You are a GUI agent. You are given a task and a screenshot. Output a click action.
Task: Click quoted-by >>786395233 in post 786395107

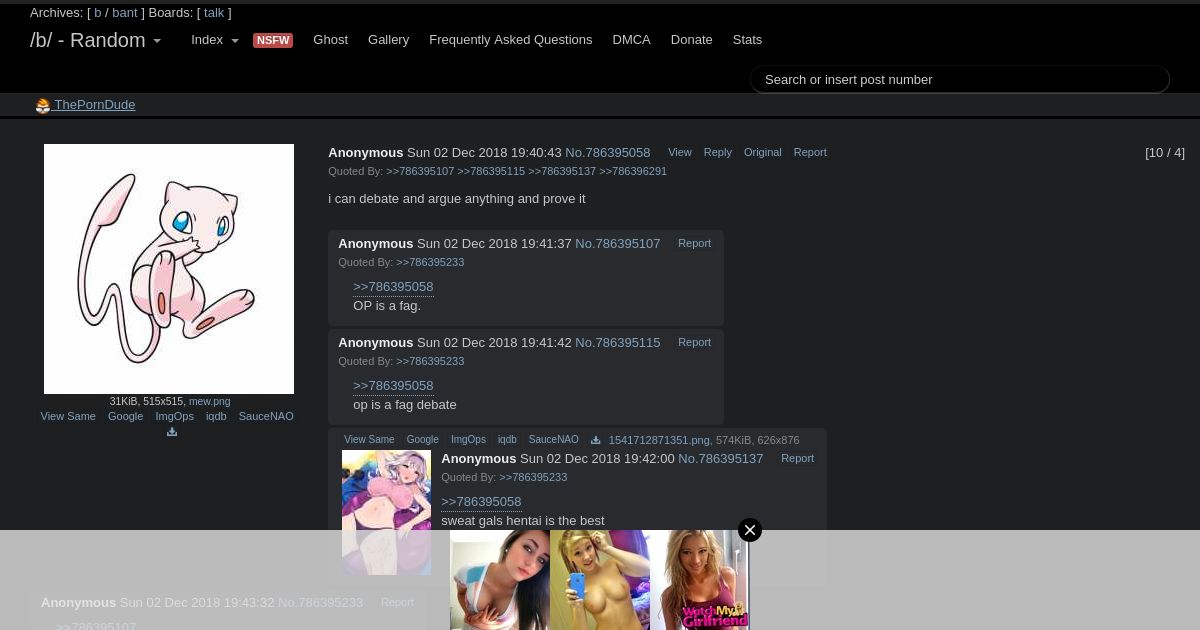click(430, 262)
